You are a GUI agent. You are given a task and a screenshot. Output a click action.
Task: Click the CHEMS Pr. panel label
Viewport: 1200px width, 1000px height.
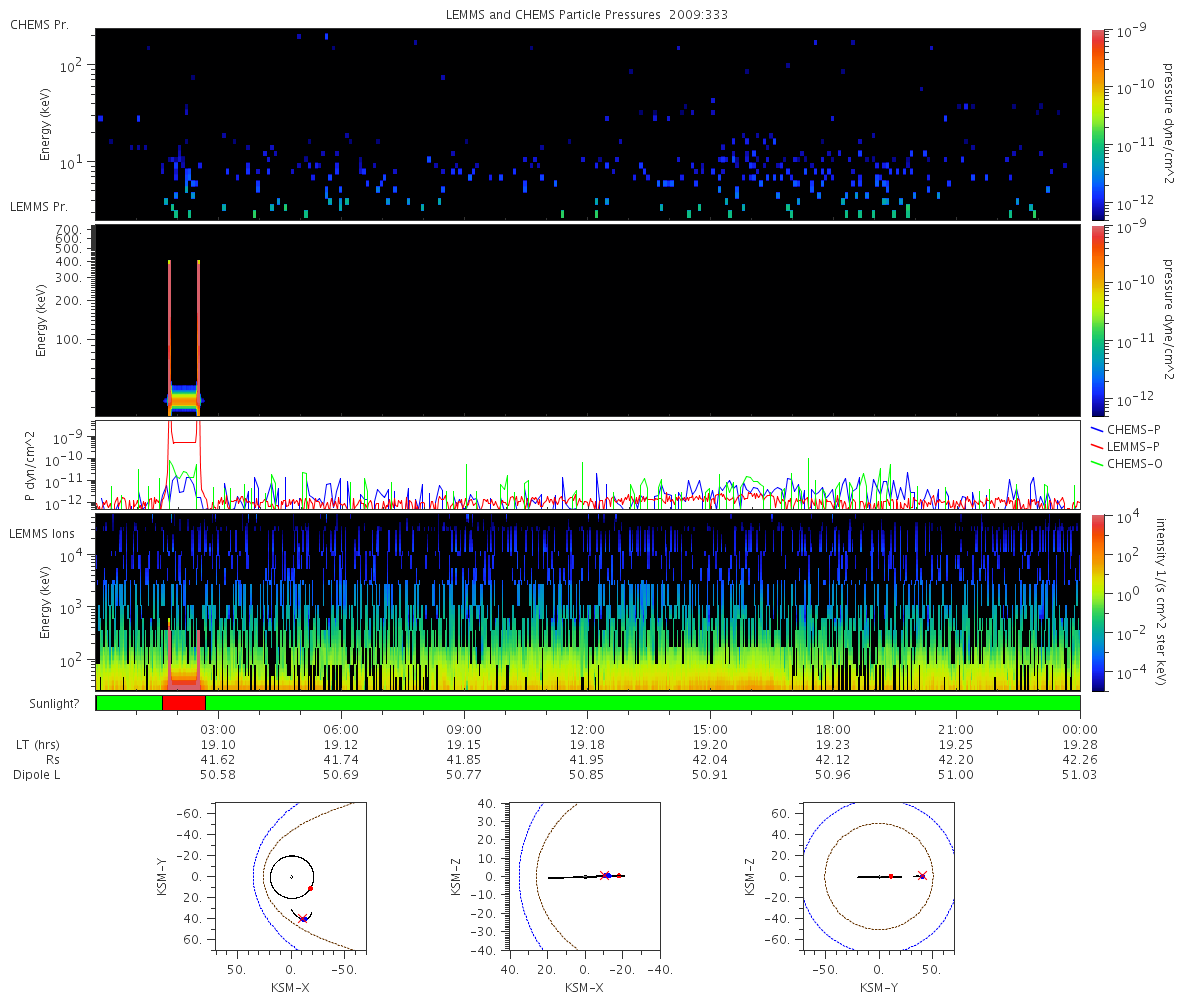tap(39, 24)
